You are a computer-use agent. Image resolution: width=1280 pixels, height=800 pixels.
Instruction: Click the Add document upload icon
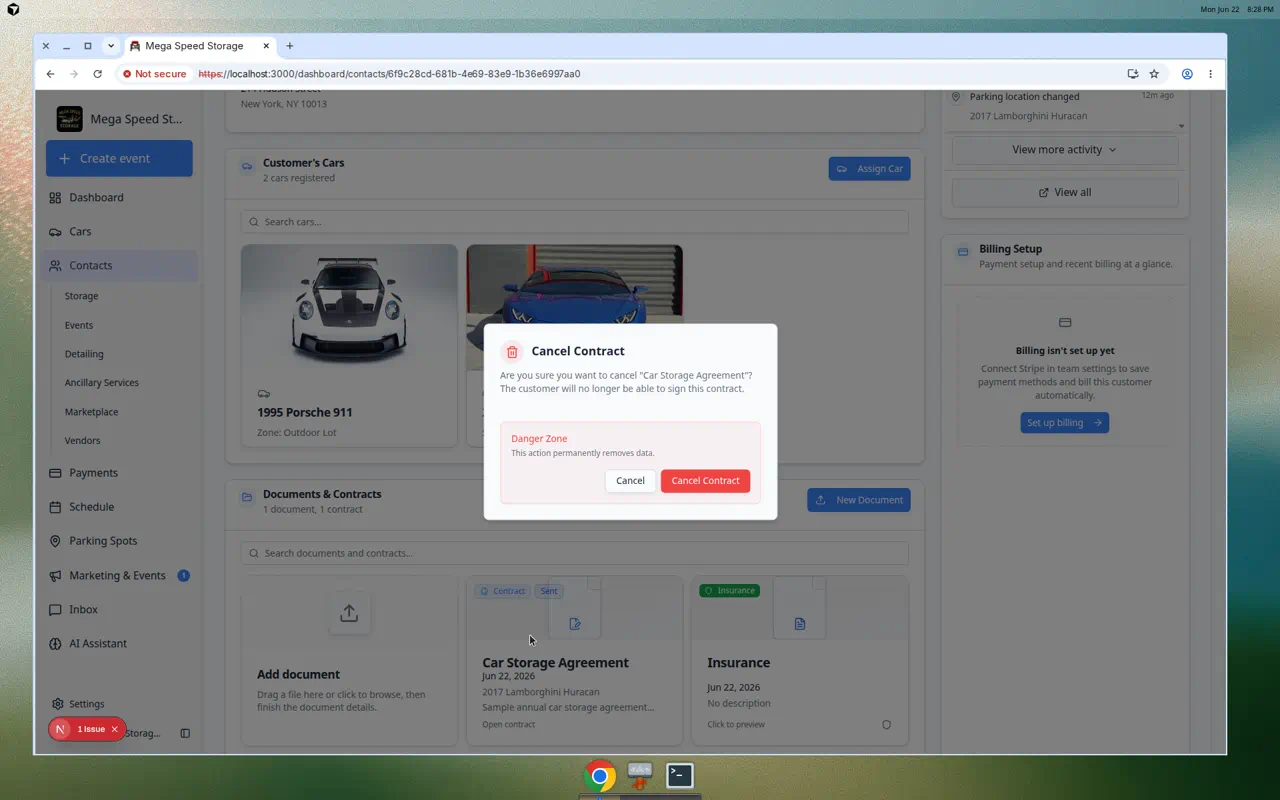click(349, 613)
